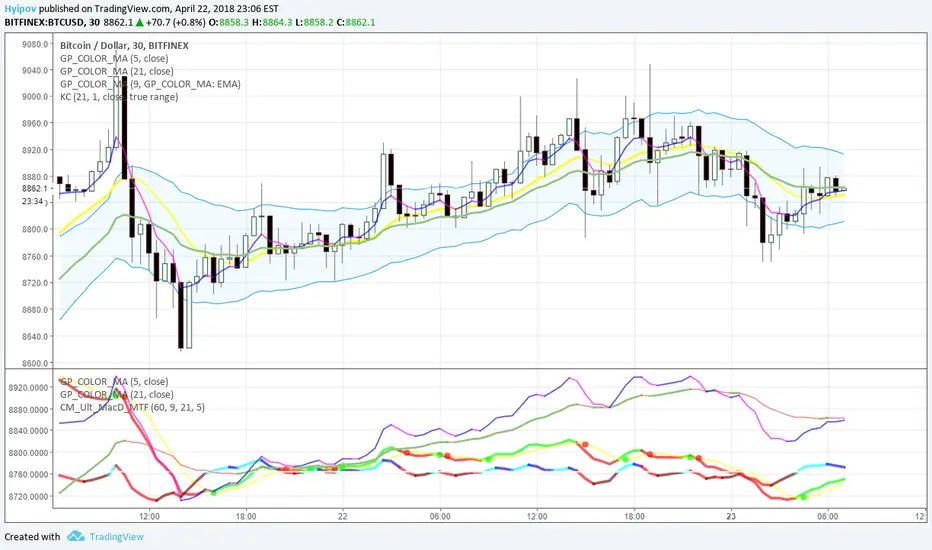This screenshot has height=550, width=932.
Task: Click the 23:34 countdown label on the price axis
Action: [33, 202]
